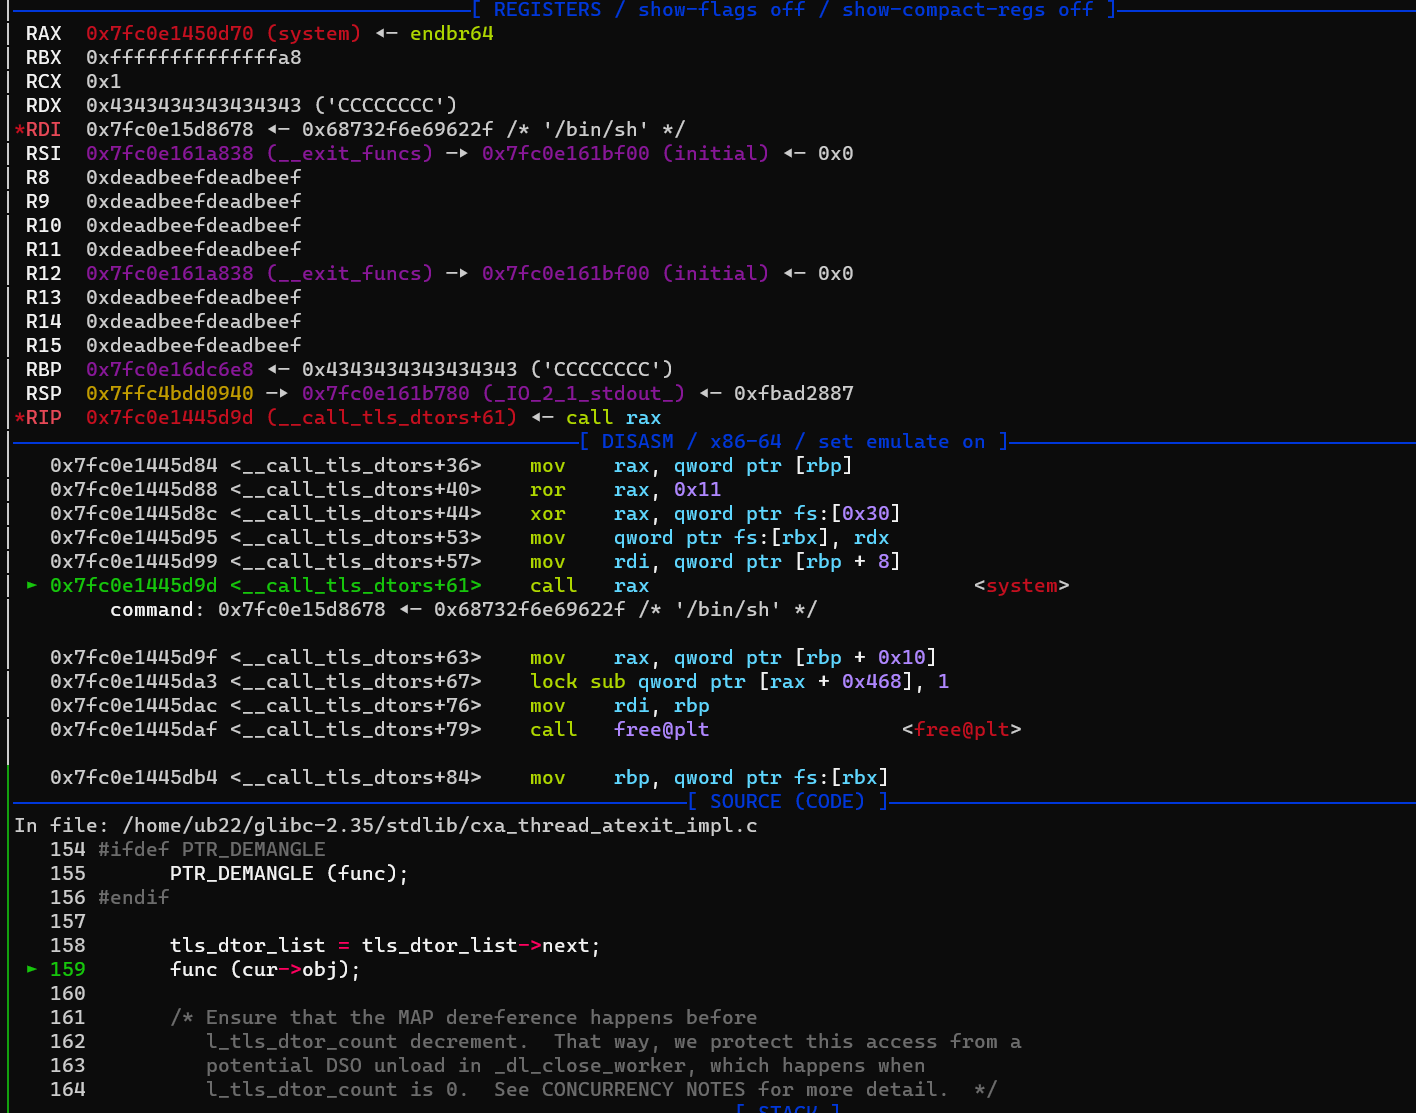This screenshot has height=1113, width=1416.
Task: Select the R13 register label
Action: 43,297
